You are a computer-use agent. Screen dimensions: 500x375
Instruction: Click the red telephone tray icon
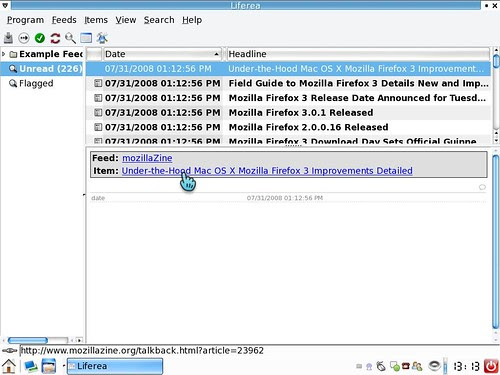point(405,366)
